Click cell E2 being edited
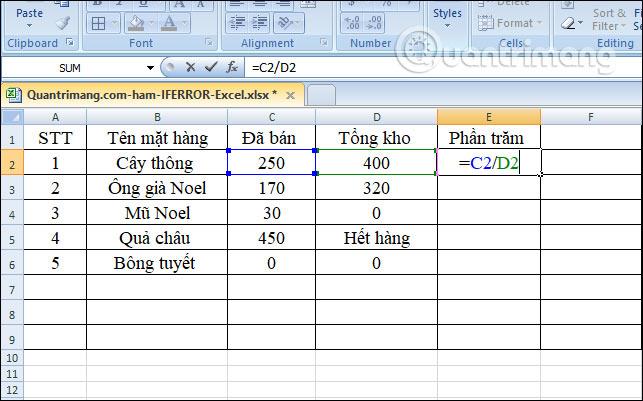This screenshot has width=643, height=401. (x=489, y=163)
